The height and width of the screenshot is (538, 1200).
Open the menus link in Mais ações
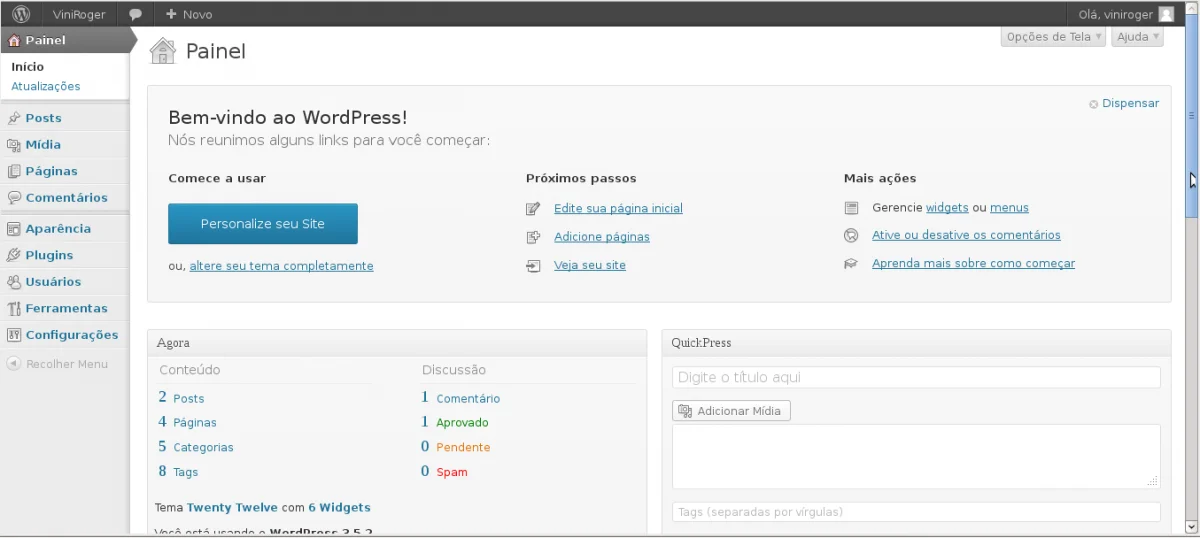tap(1009, 208)
